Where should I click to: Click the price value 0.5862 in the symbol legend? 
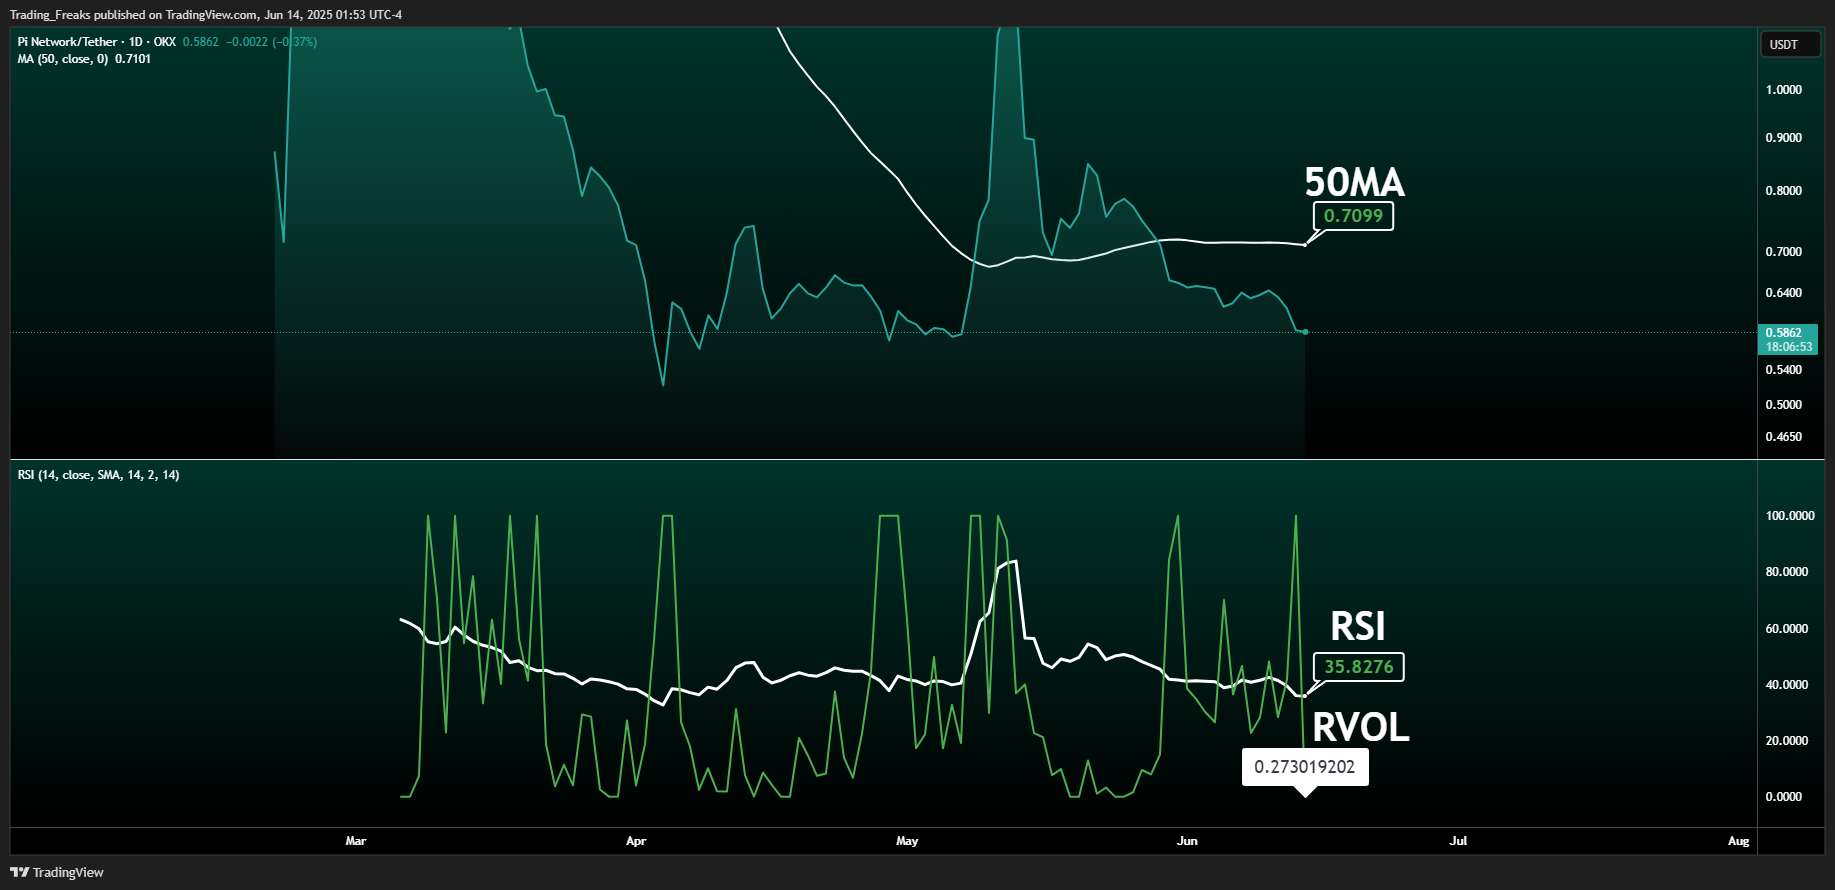(x=200, y=42)
